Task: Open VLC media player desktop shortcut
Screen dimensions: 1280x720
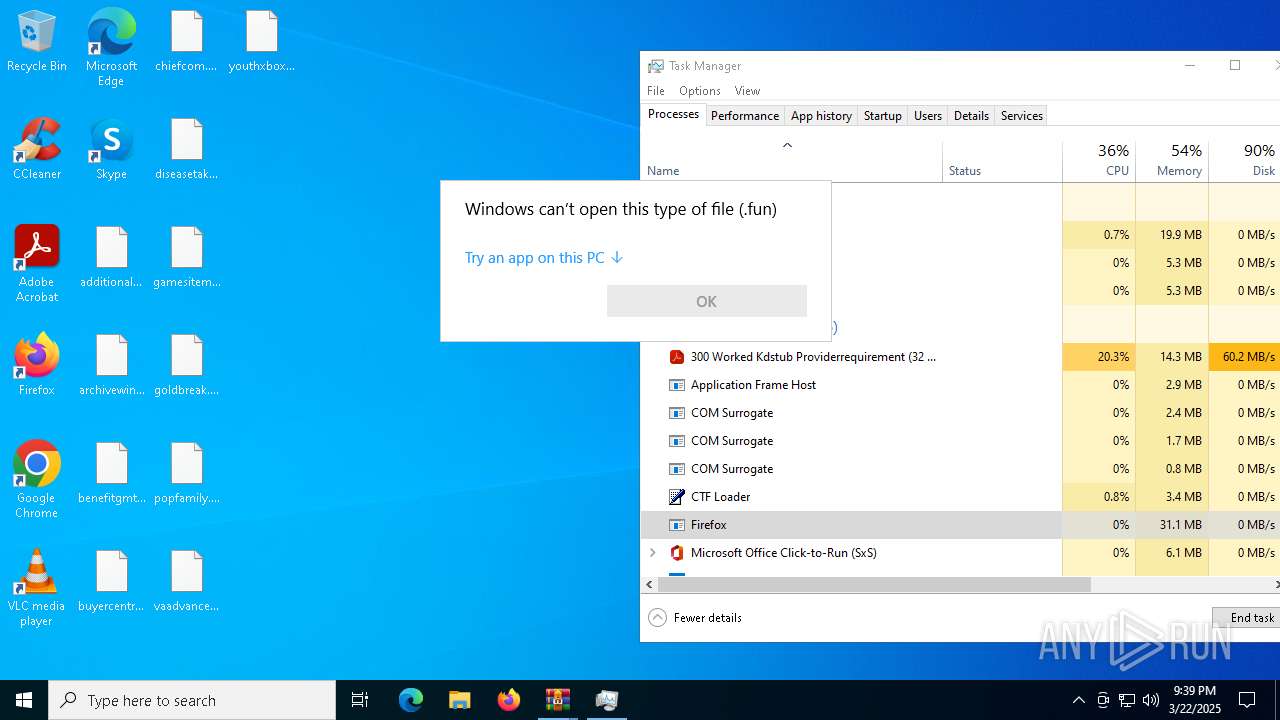Action: (37, 588)
